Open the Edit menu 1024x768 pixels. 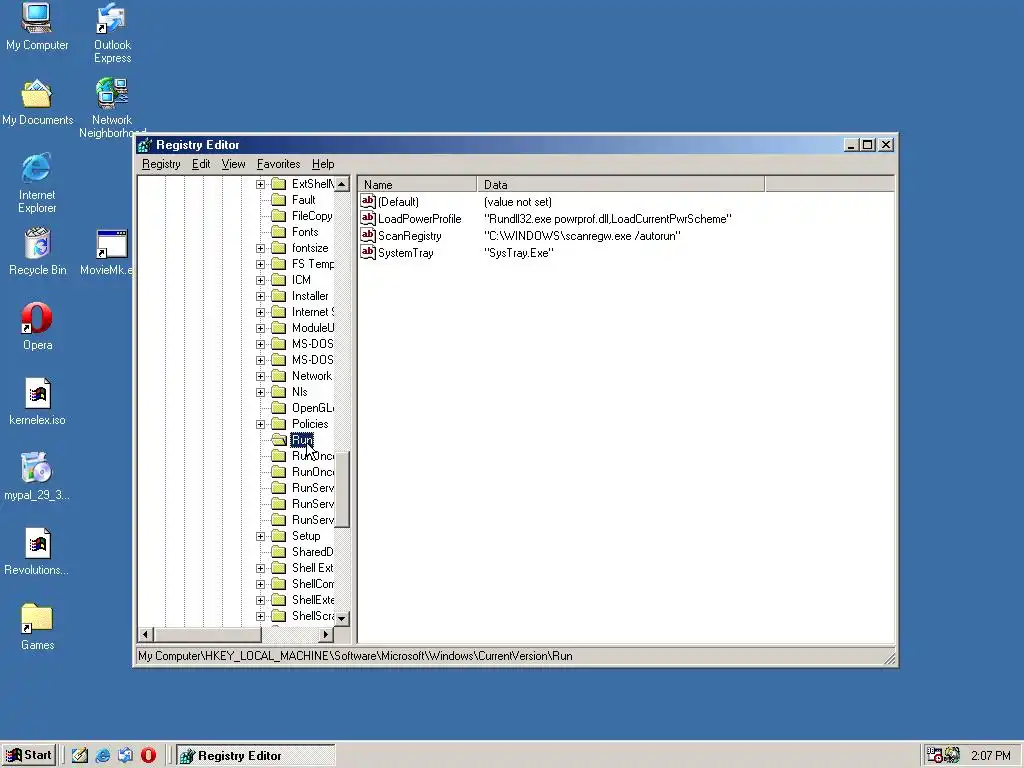(x=200, y=164)
